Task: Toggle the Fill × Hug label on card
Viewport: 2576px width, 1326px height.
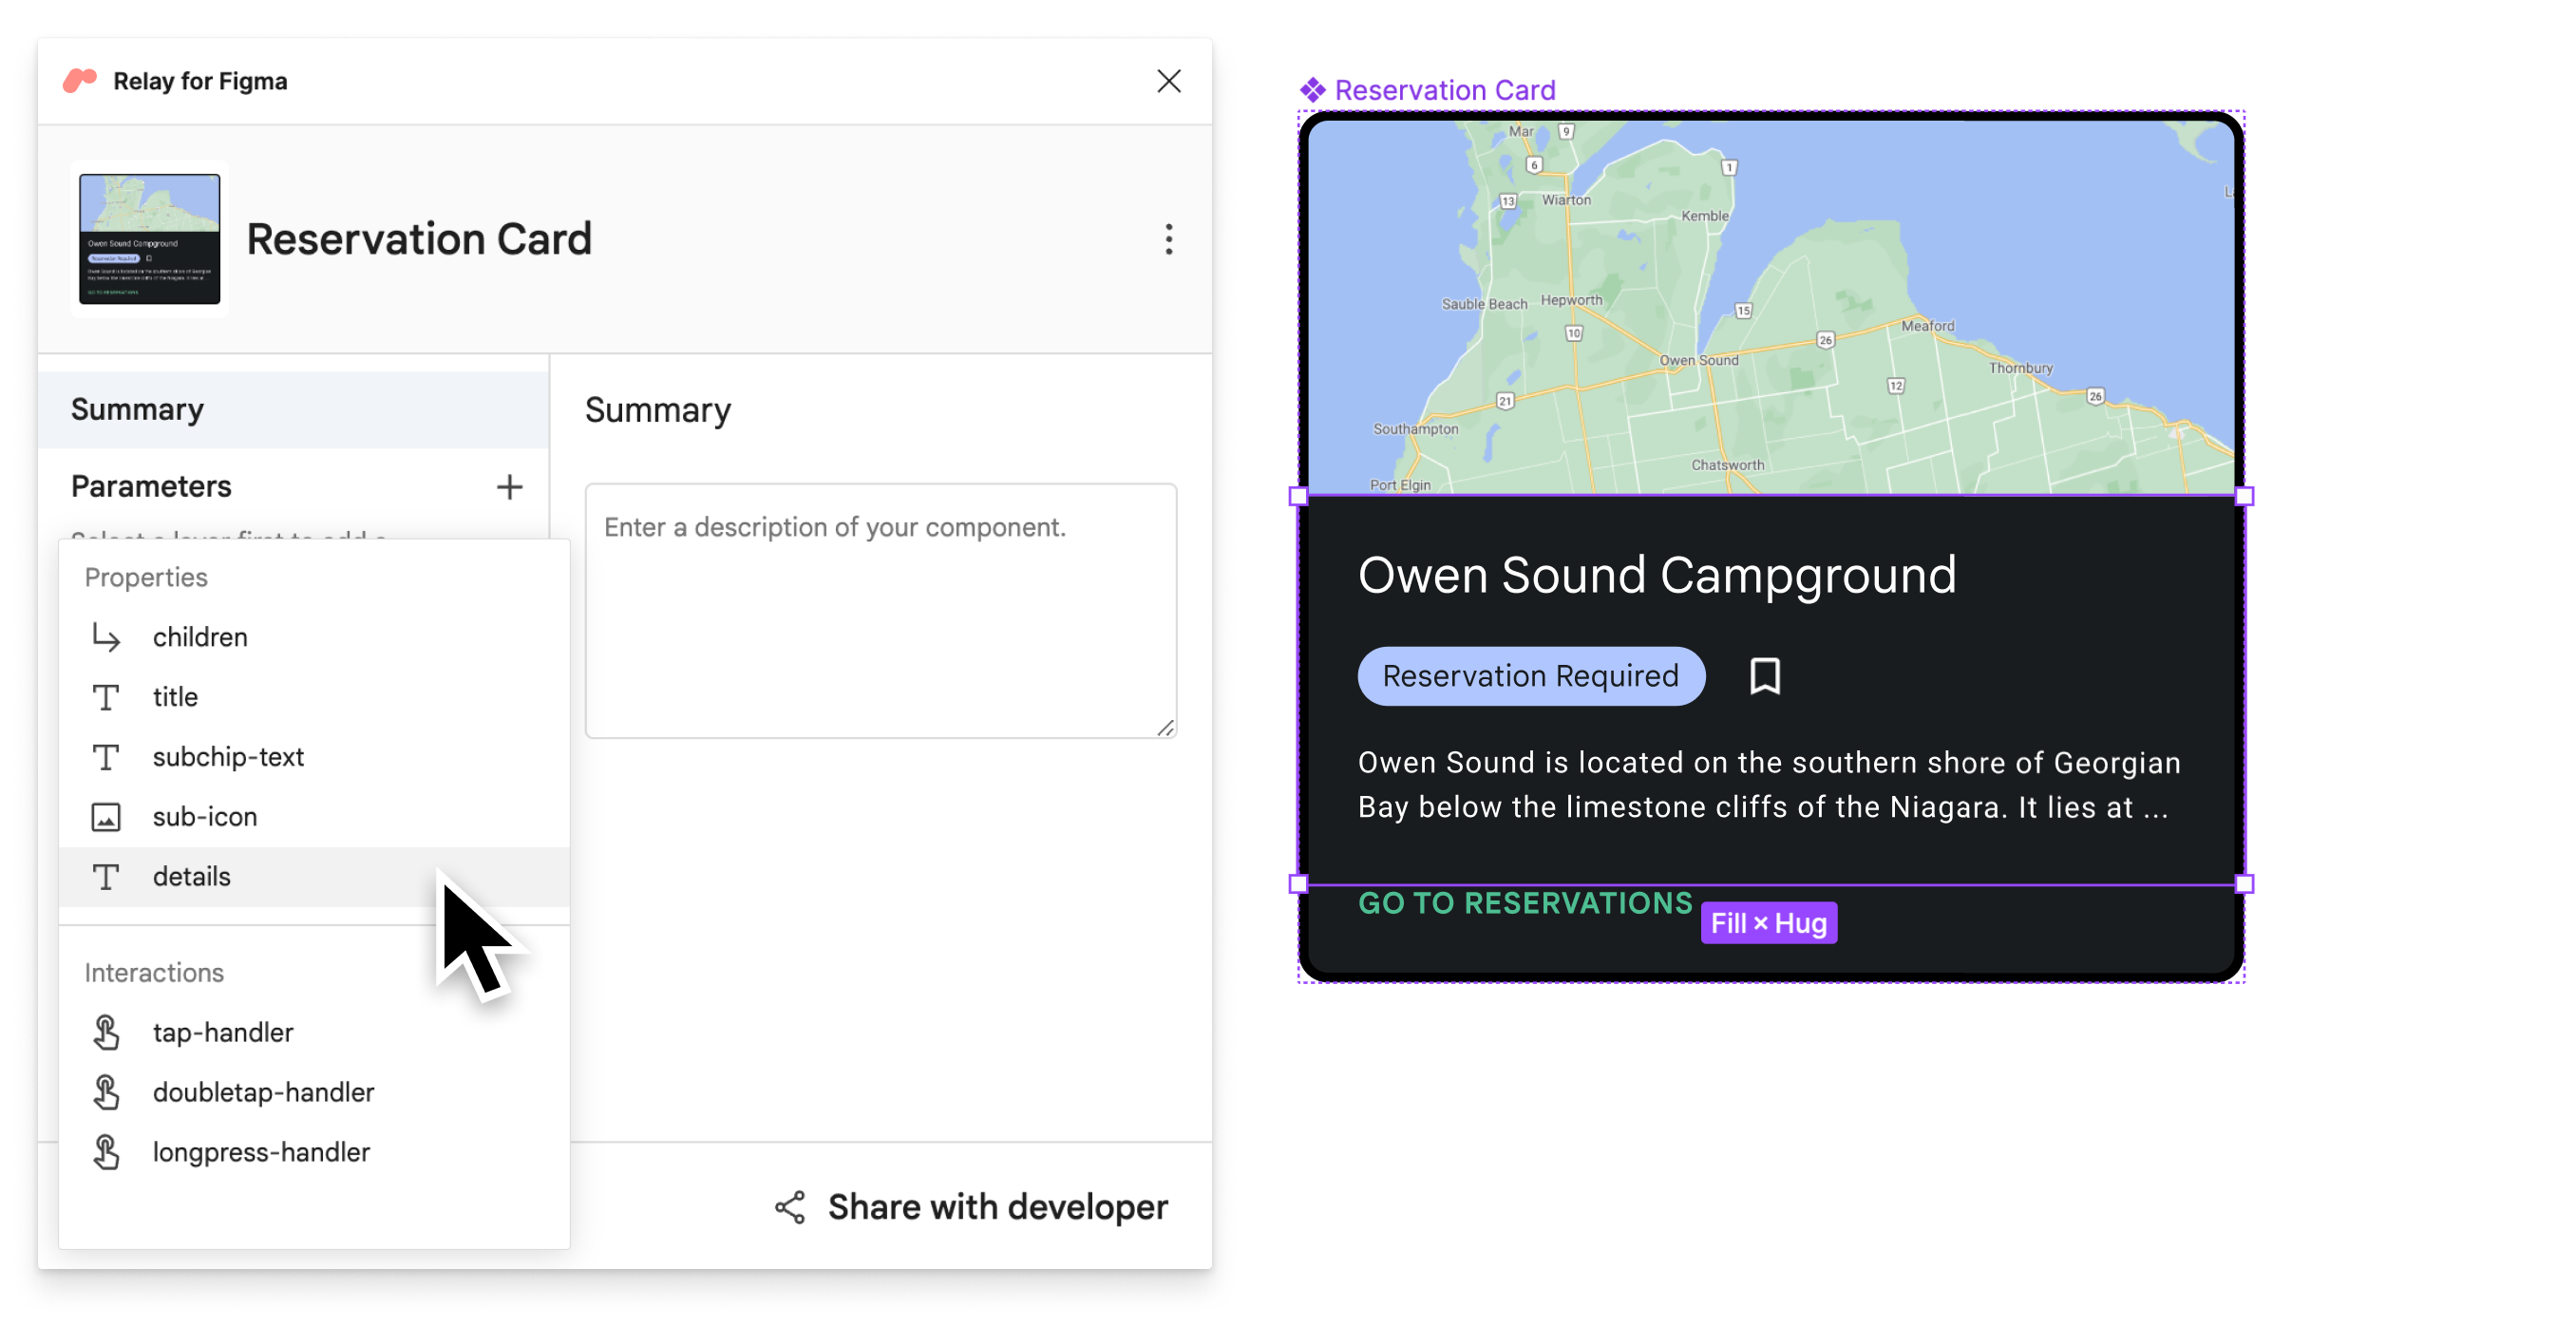Action: click(1768, 921)
